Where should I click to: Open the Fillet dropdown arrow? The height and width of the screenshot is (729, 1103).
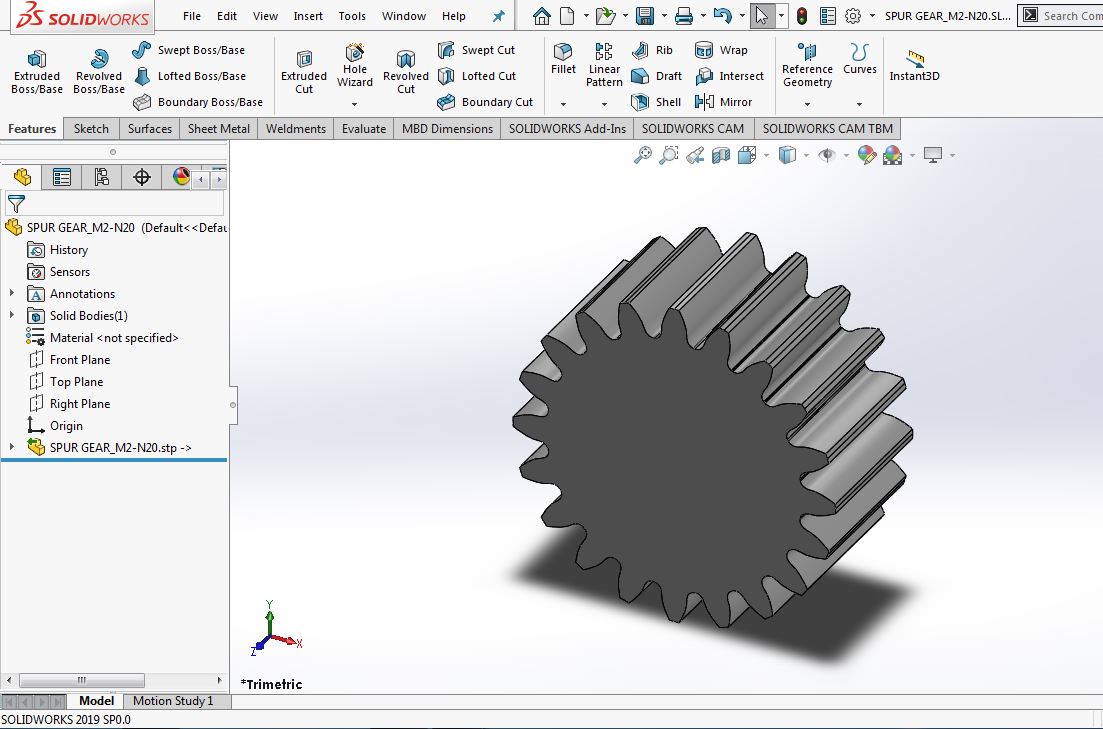(563, 104)
